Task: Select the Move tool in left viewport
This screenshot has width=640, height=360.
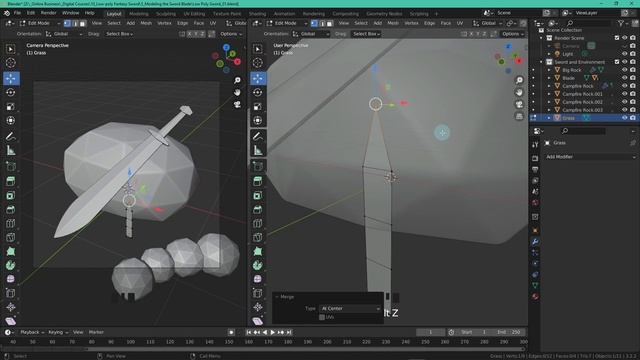Action: tap(11, 78)
